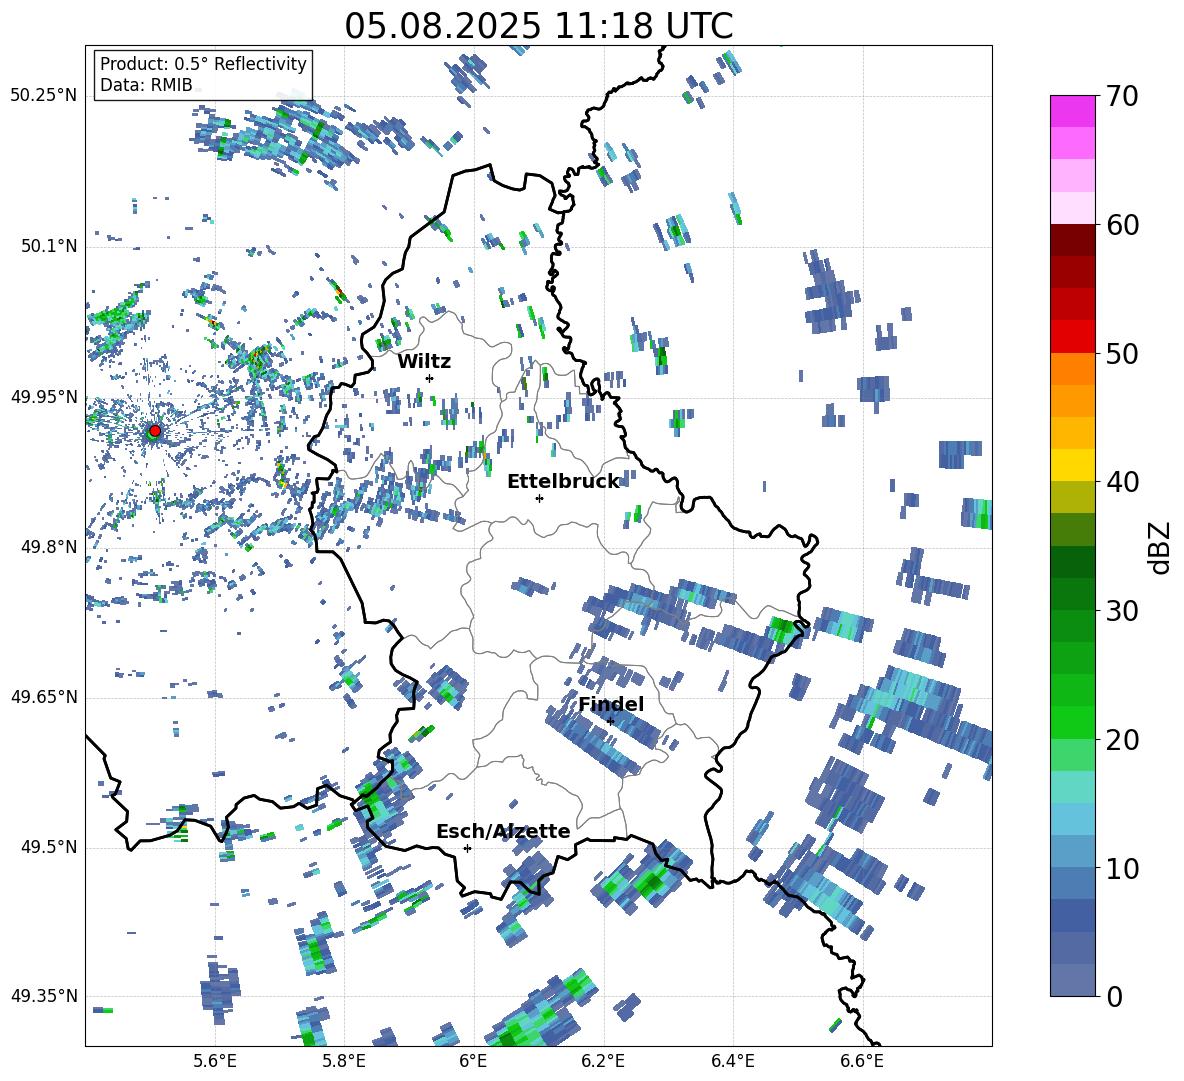Screen dimensions: 1184x1081
Task: Click the cross marker below Wiltz
Action: pyautogui.click(x=430, y=378)
